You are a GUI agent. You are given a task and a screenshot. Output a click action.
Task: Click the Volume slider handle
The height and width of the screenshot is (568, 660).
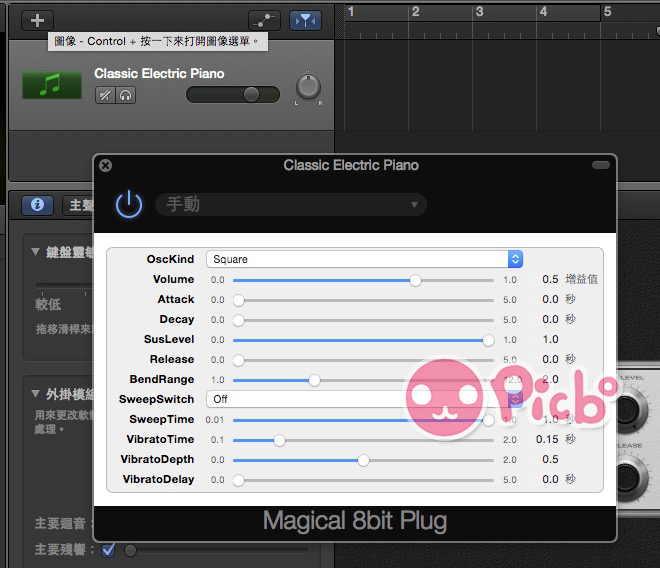[x=415, y=280]
